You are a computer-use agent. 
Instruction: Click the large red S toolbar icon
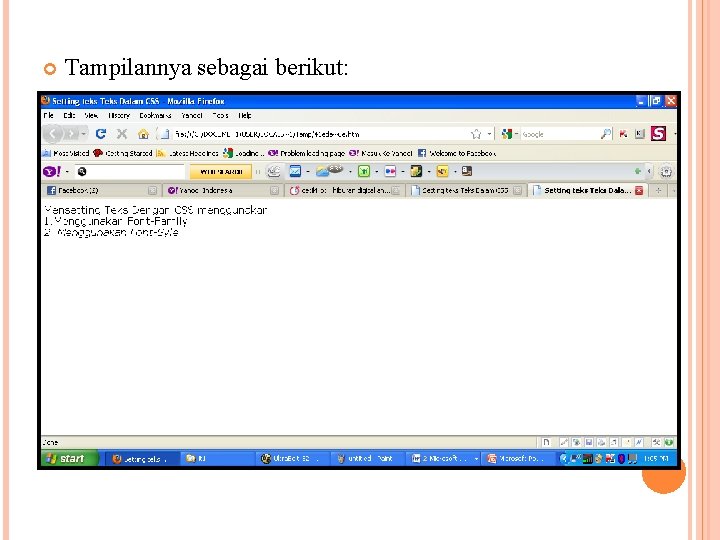(x=658, y=134)
